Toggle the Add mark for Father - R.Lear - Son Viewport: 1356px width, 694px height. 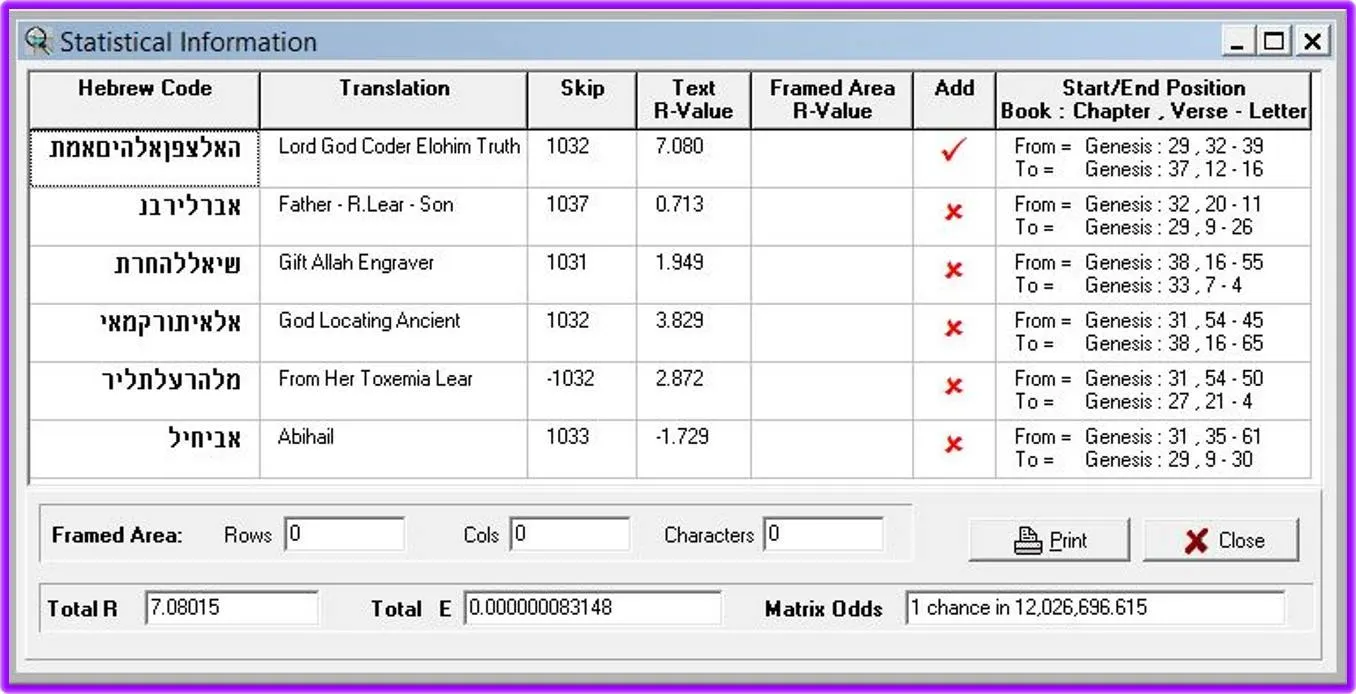954,213
